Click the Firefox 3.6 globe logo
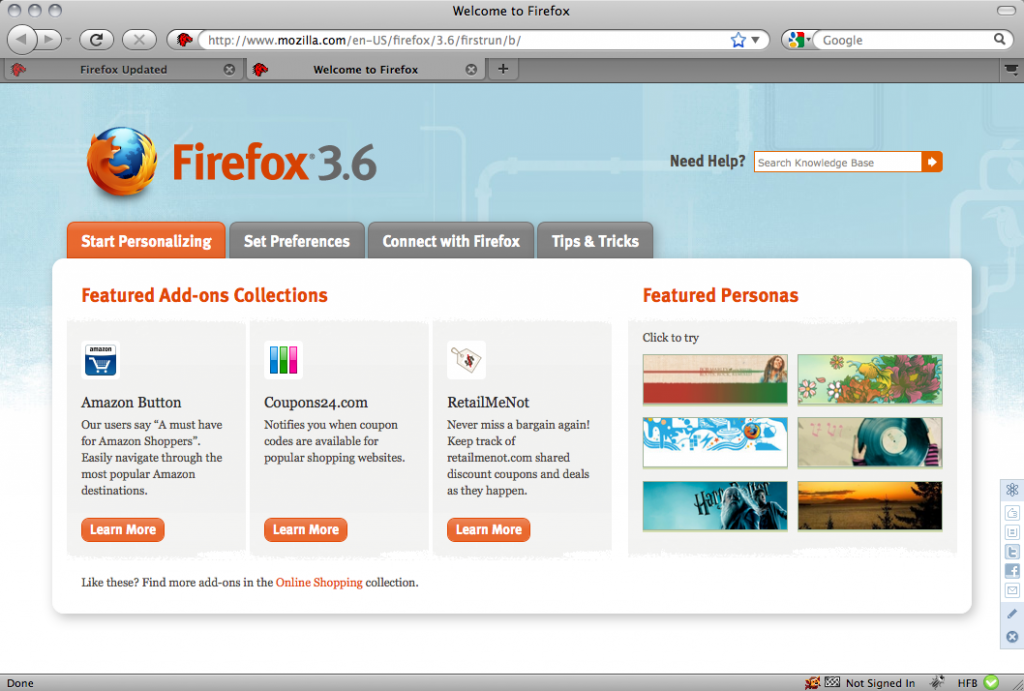1024x691 pixels. tap(122, 161)
